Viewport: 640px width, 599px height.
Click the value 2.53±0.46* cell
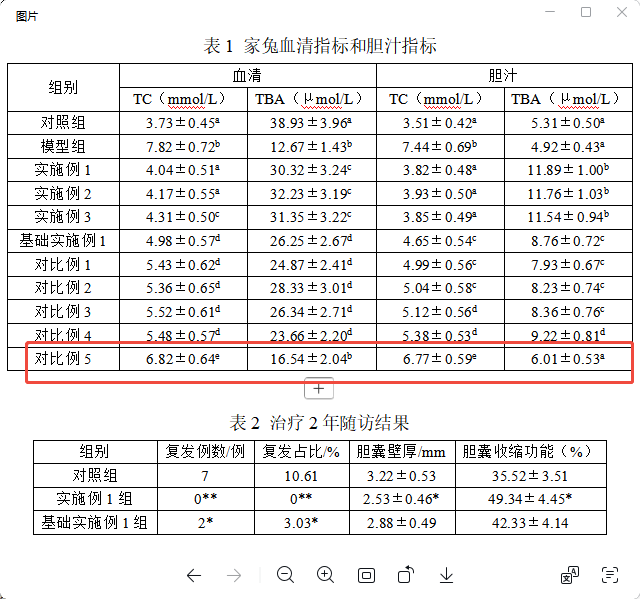(402, 499)
